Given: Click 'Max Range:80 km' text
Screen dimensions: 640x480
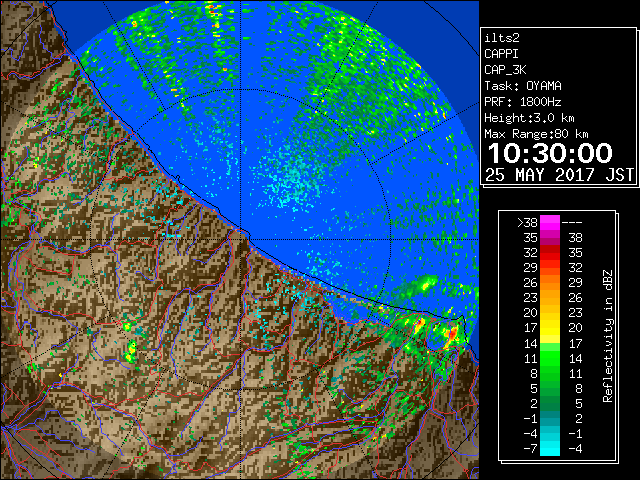Looking at the screenshot, I should tap(536, 134).
